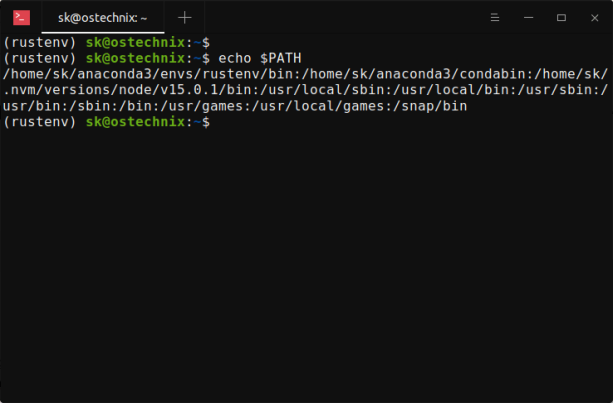Screen dimensions: 613x403
Task: Select the sk@ostechnix: ~ tab
Action: tap(102, 17)
